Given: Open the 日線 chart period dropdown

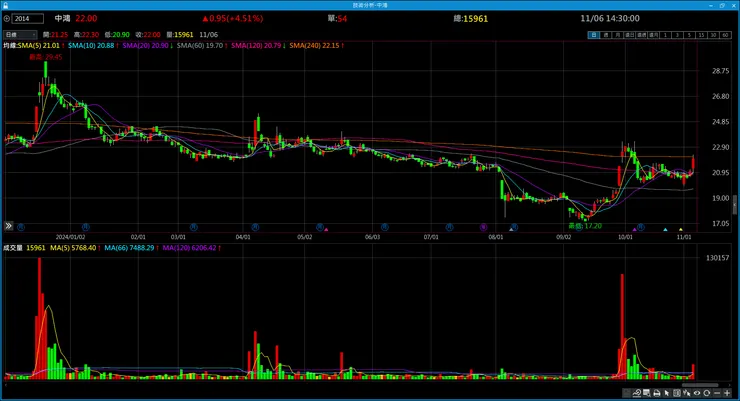Looking at the screenshot, I should point(20,35).
